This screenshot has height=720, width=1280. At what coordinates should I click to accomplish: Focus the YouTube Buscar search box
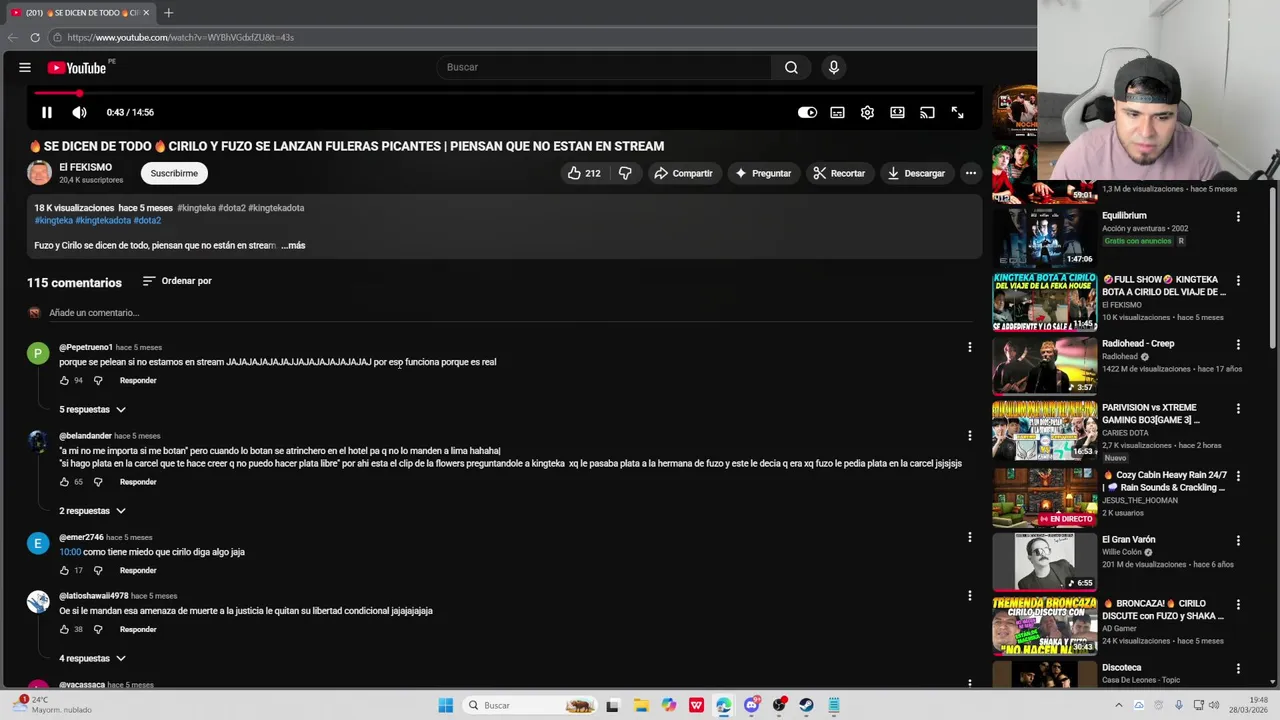pos(603,67)
